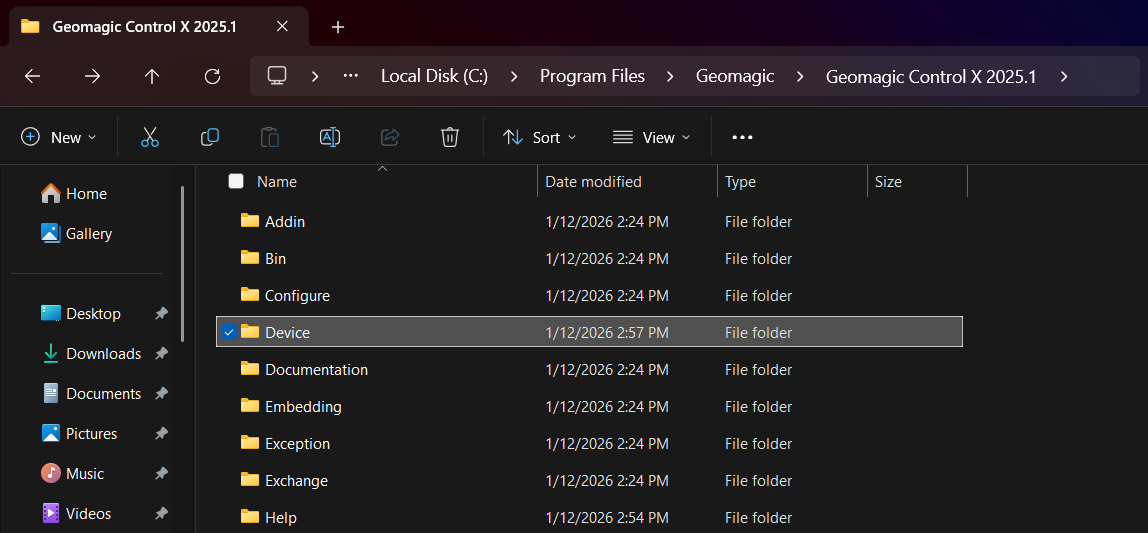Go forward with the right arrow
This screenshot has width=1148, height=533.
92,76
